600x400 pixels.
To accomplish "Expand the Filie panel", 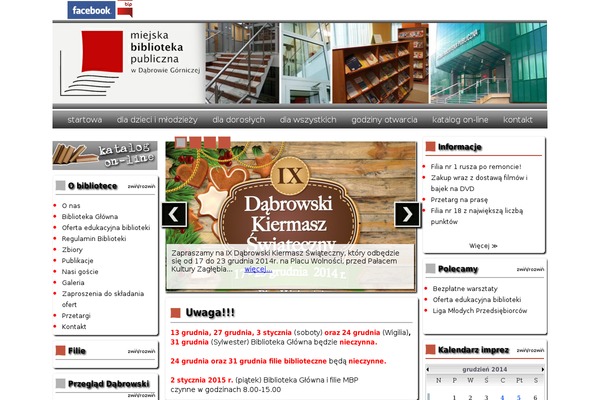I will click(x=141, y=351).
